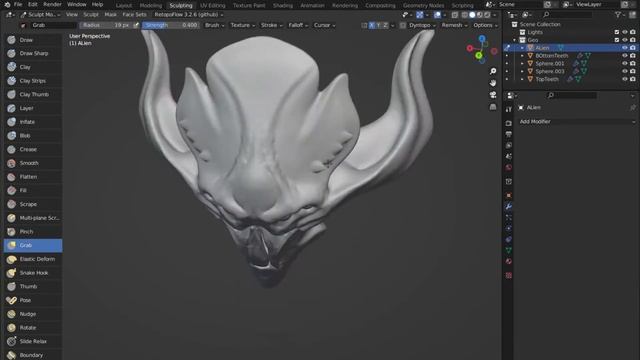Toggle visibility eye of TopTeeth object

click(624, 79)
